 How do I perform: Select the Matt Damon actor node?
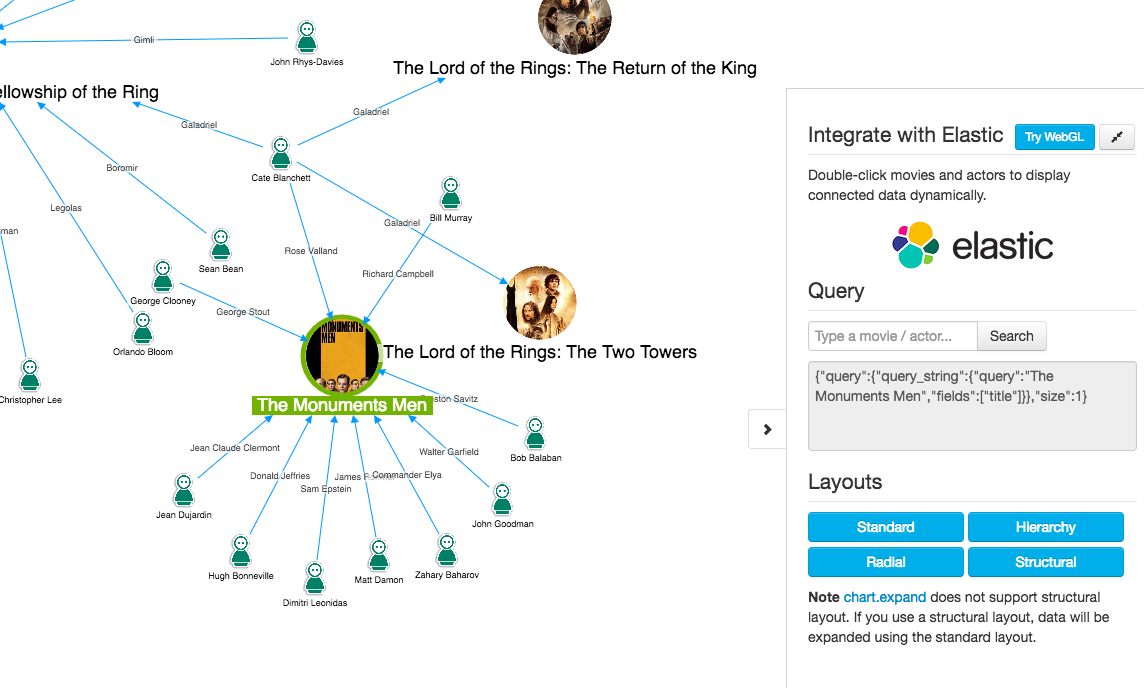point(379,555)
